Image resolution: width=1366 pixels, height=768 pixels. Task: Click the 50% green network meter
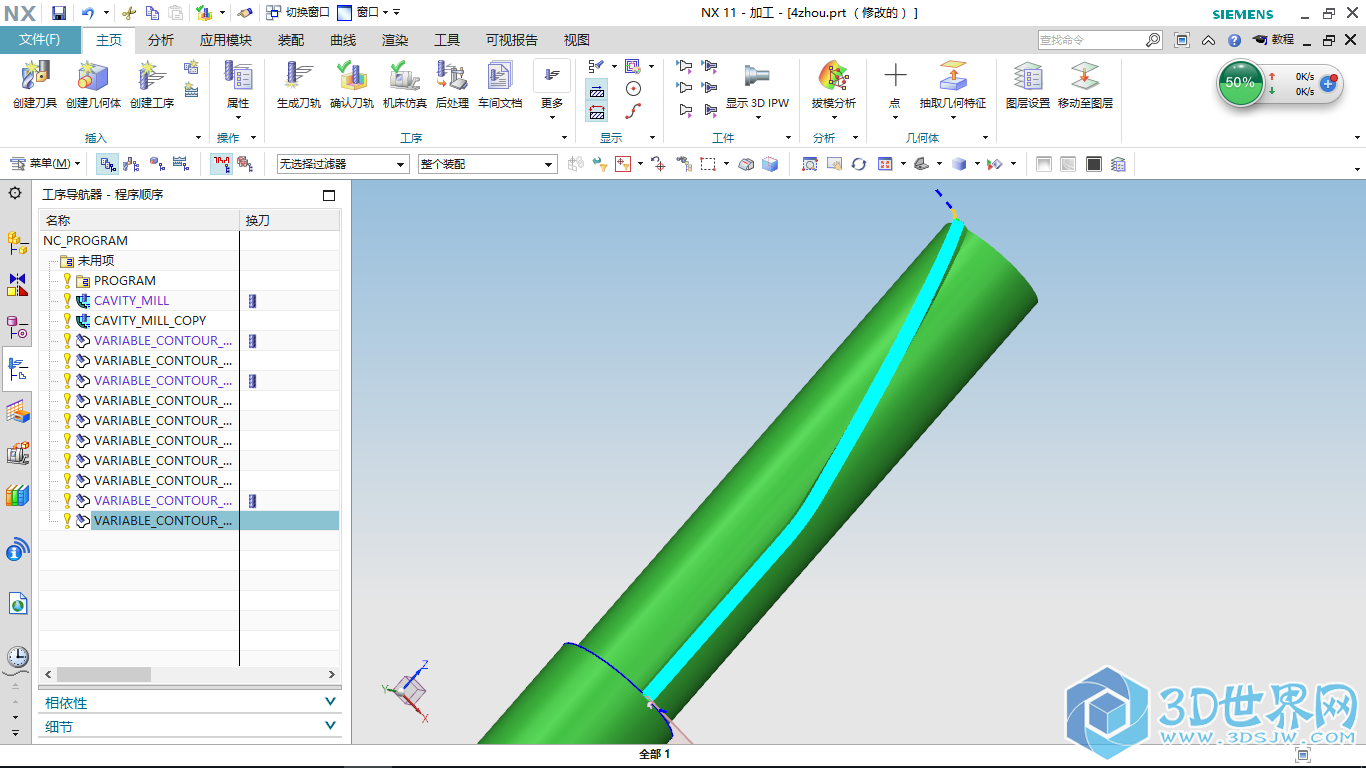click(1240, 83)
